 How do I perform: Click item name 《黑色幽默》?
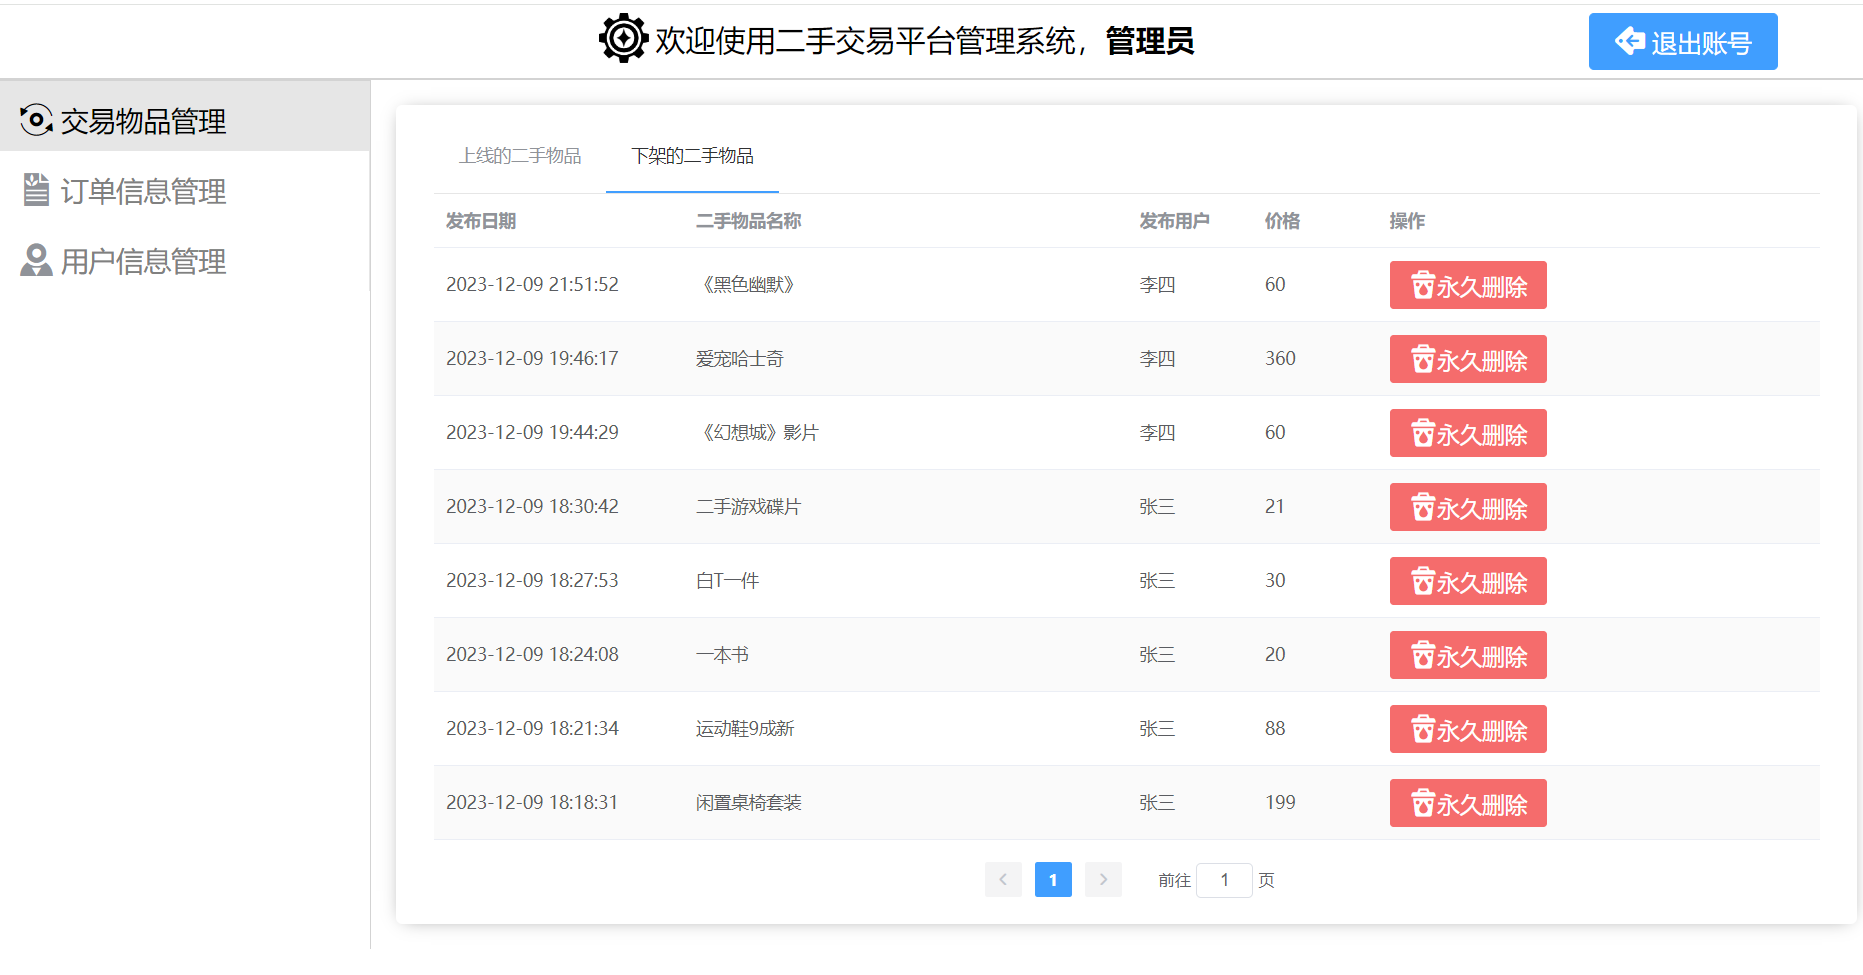(x=749, y=285)
